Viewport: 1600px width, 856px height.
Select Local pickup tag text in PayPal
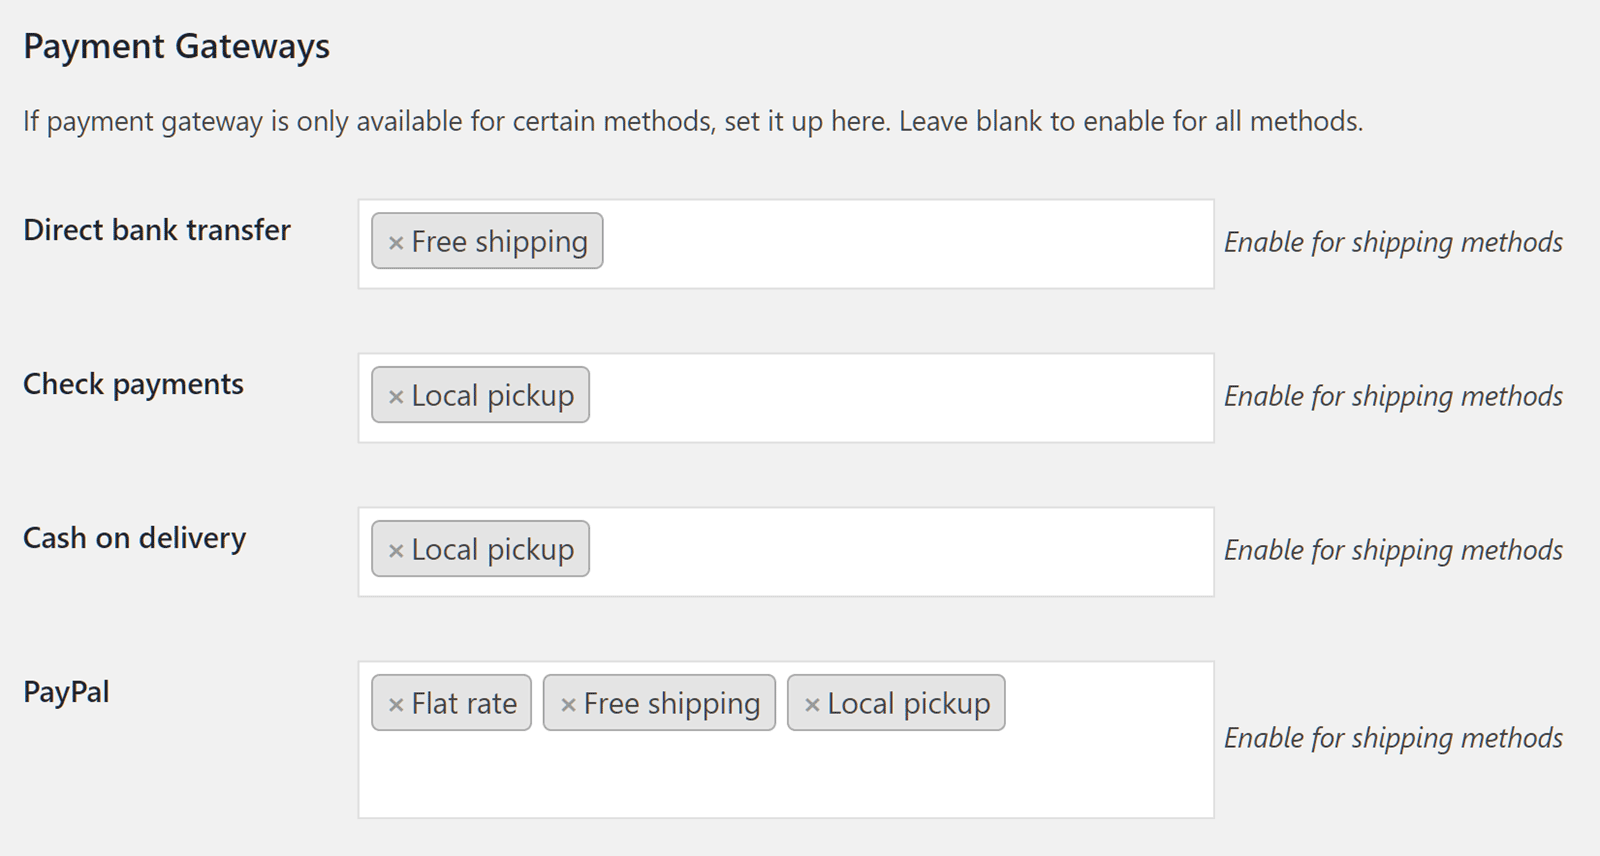pyautogui.click(x=908, y=704)
